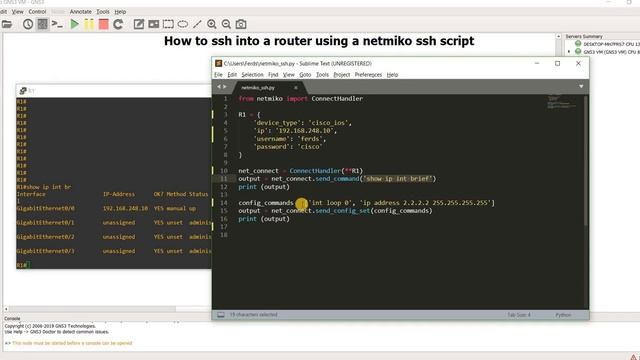
Task: Open Sublime tab list dropdown arrow
Action: [581, 87]
